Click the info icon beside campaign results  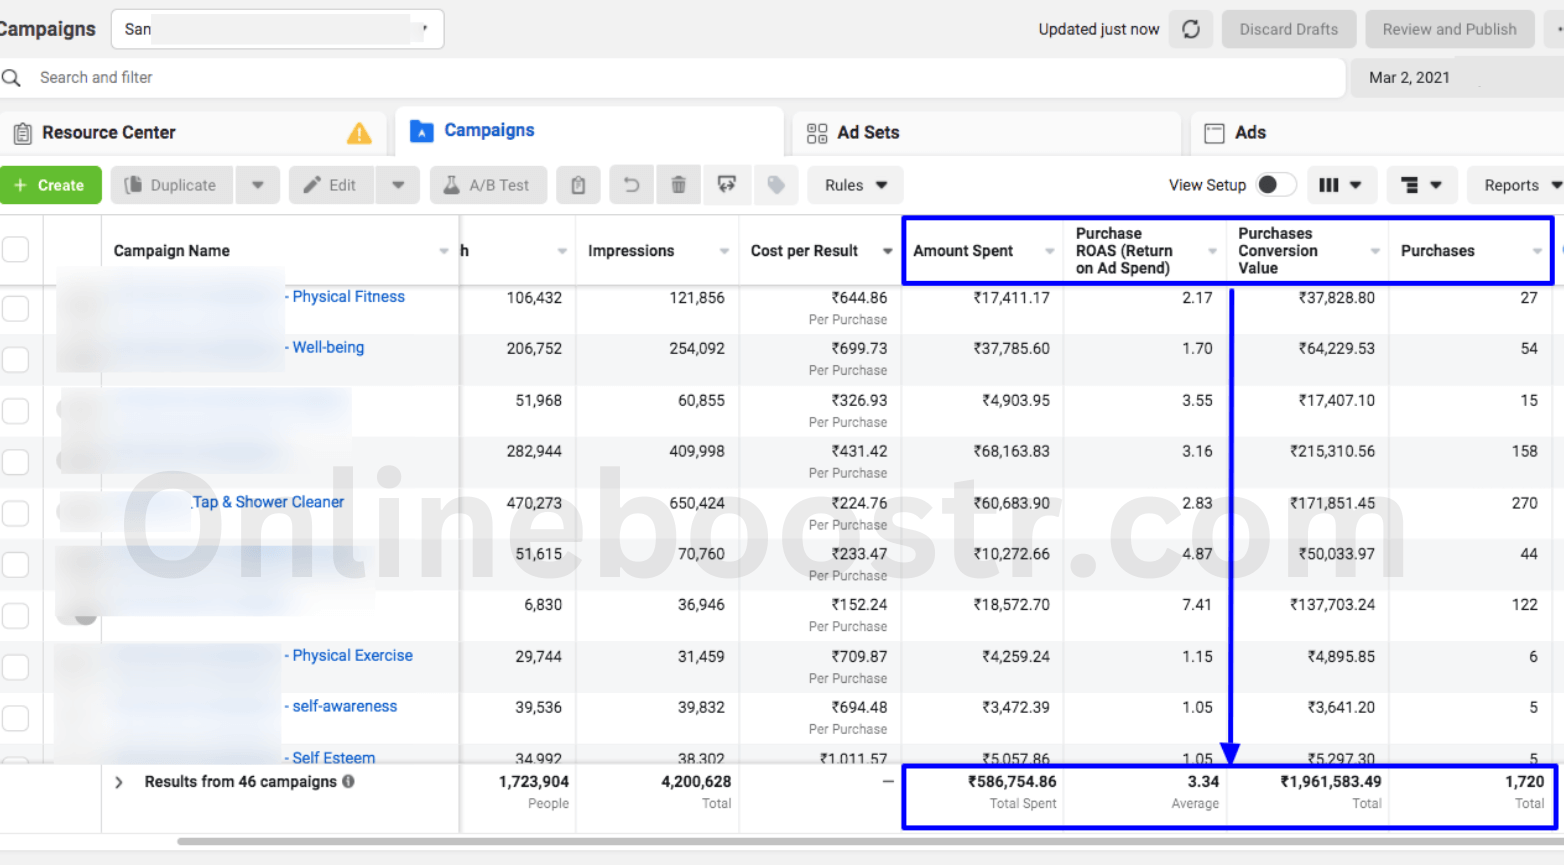348,781
